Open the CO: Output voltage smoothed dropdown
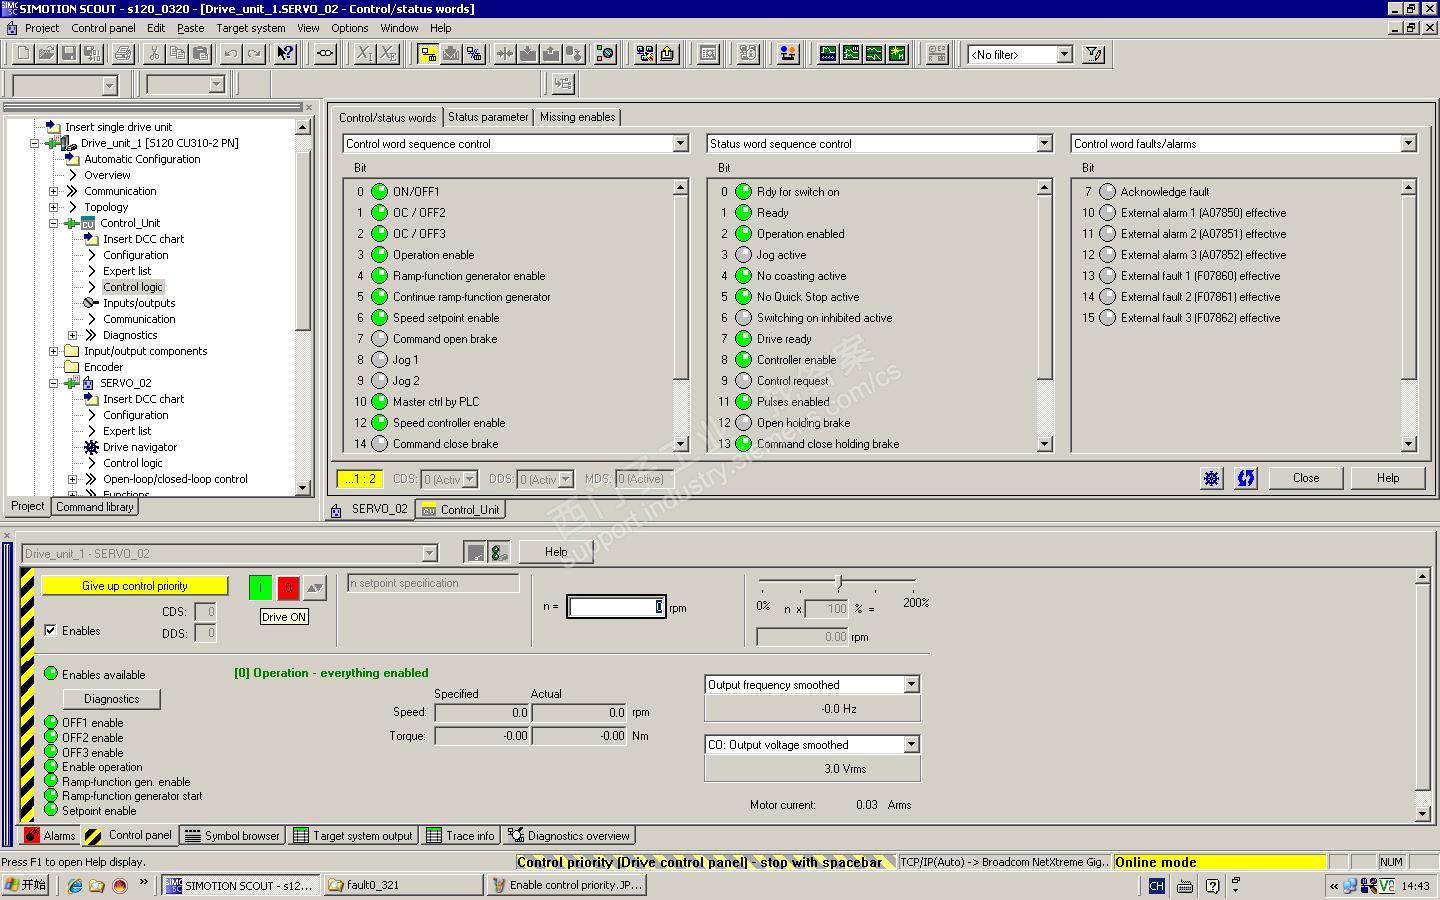Image resolution: width=1440 pixels, height=900 pixels. 911,745
